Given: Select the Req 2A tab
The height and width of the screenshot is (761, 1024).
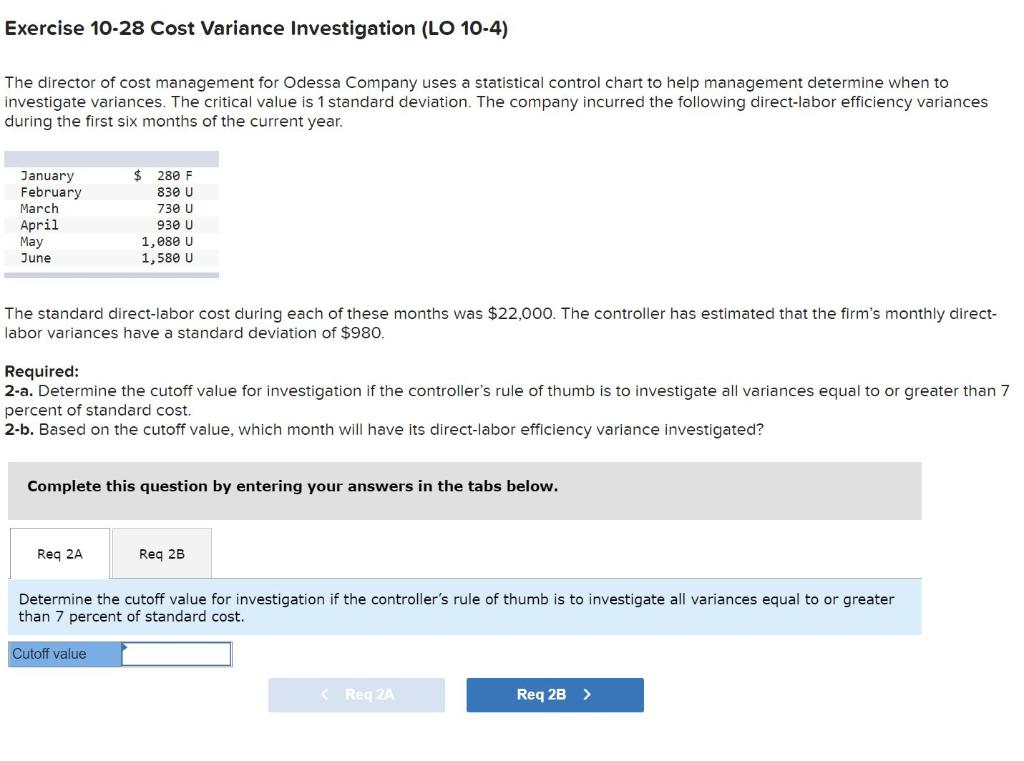Looking at the screenshot, I should (58, 553).
